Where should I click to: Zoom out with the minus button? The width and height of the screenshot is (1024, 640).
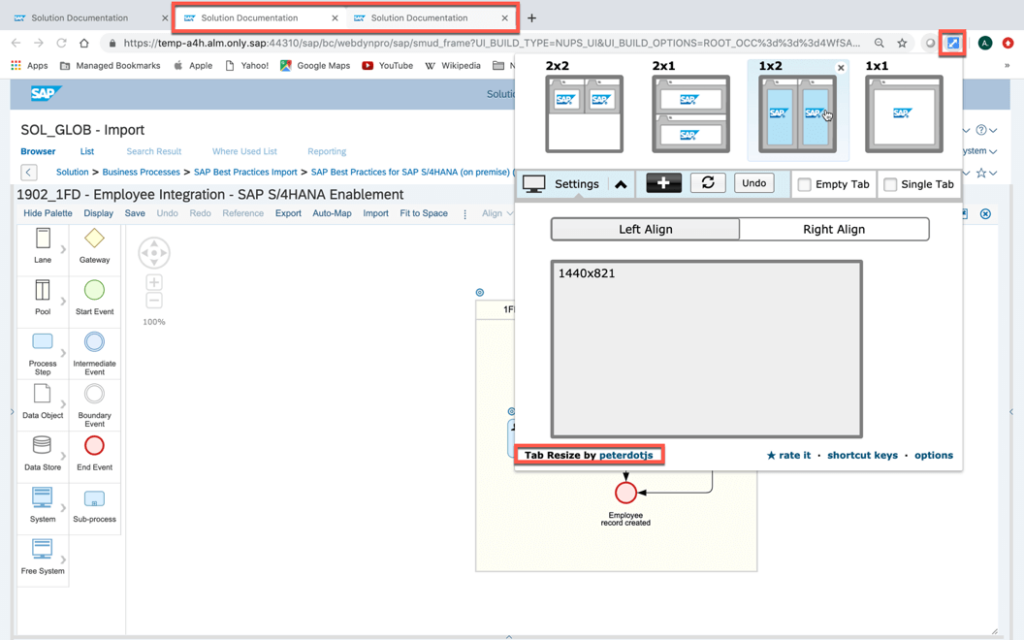[154, 300]
